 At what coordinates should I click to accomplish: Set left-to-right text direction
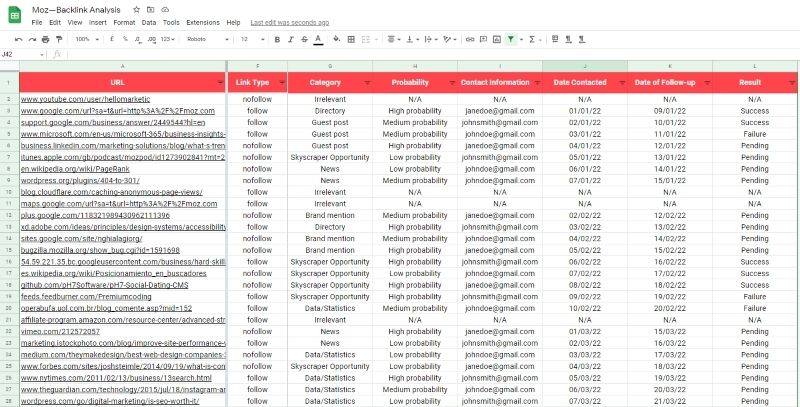(x=568, y=39)
